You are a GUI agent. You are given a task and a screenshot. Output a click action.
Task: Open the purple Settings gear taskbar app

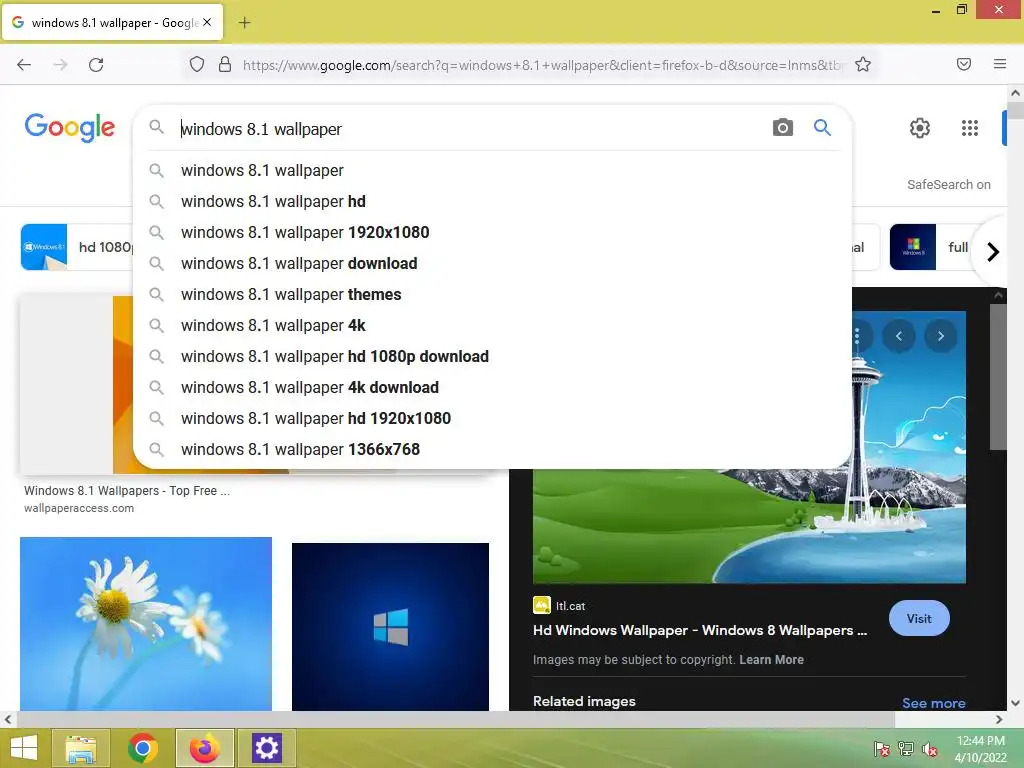[266, 748]
